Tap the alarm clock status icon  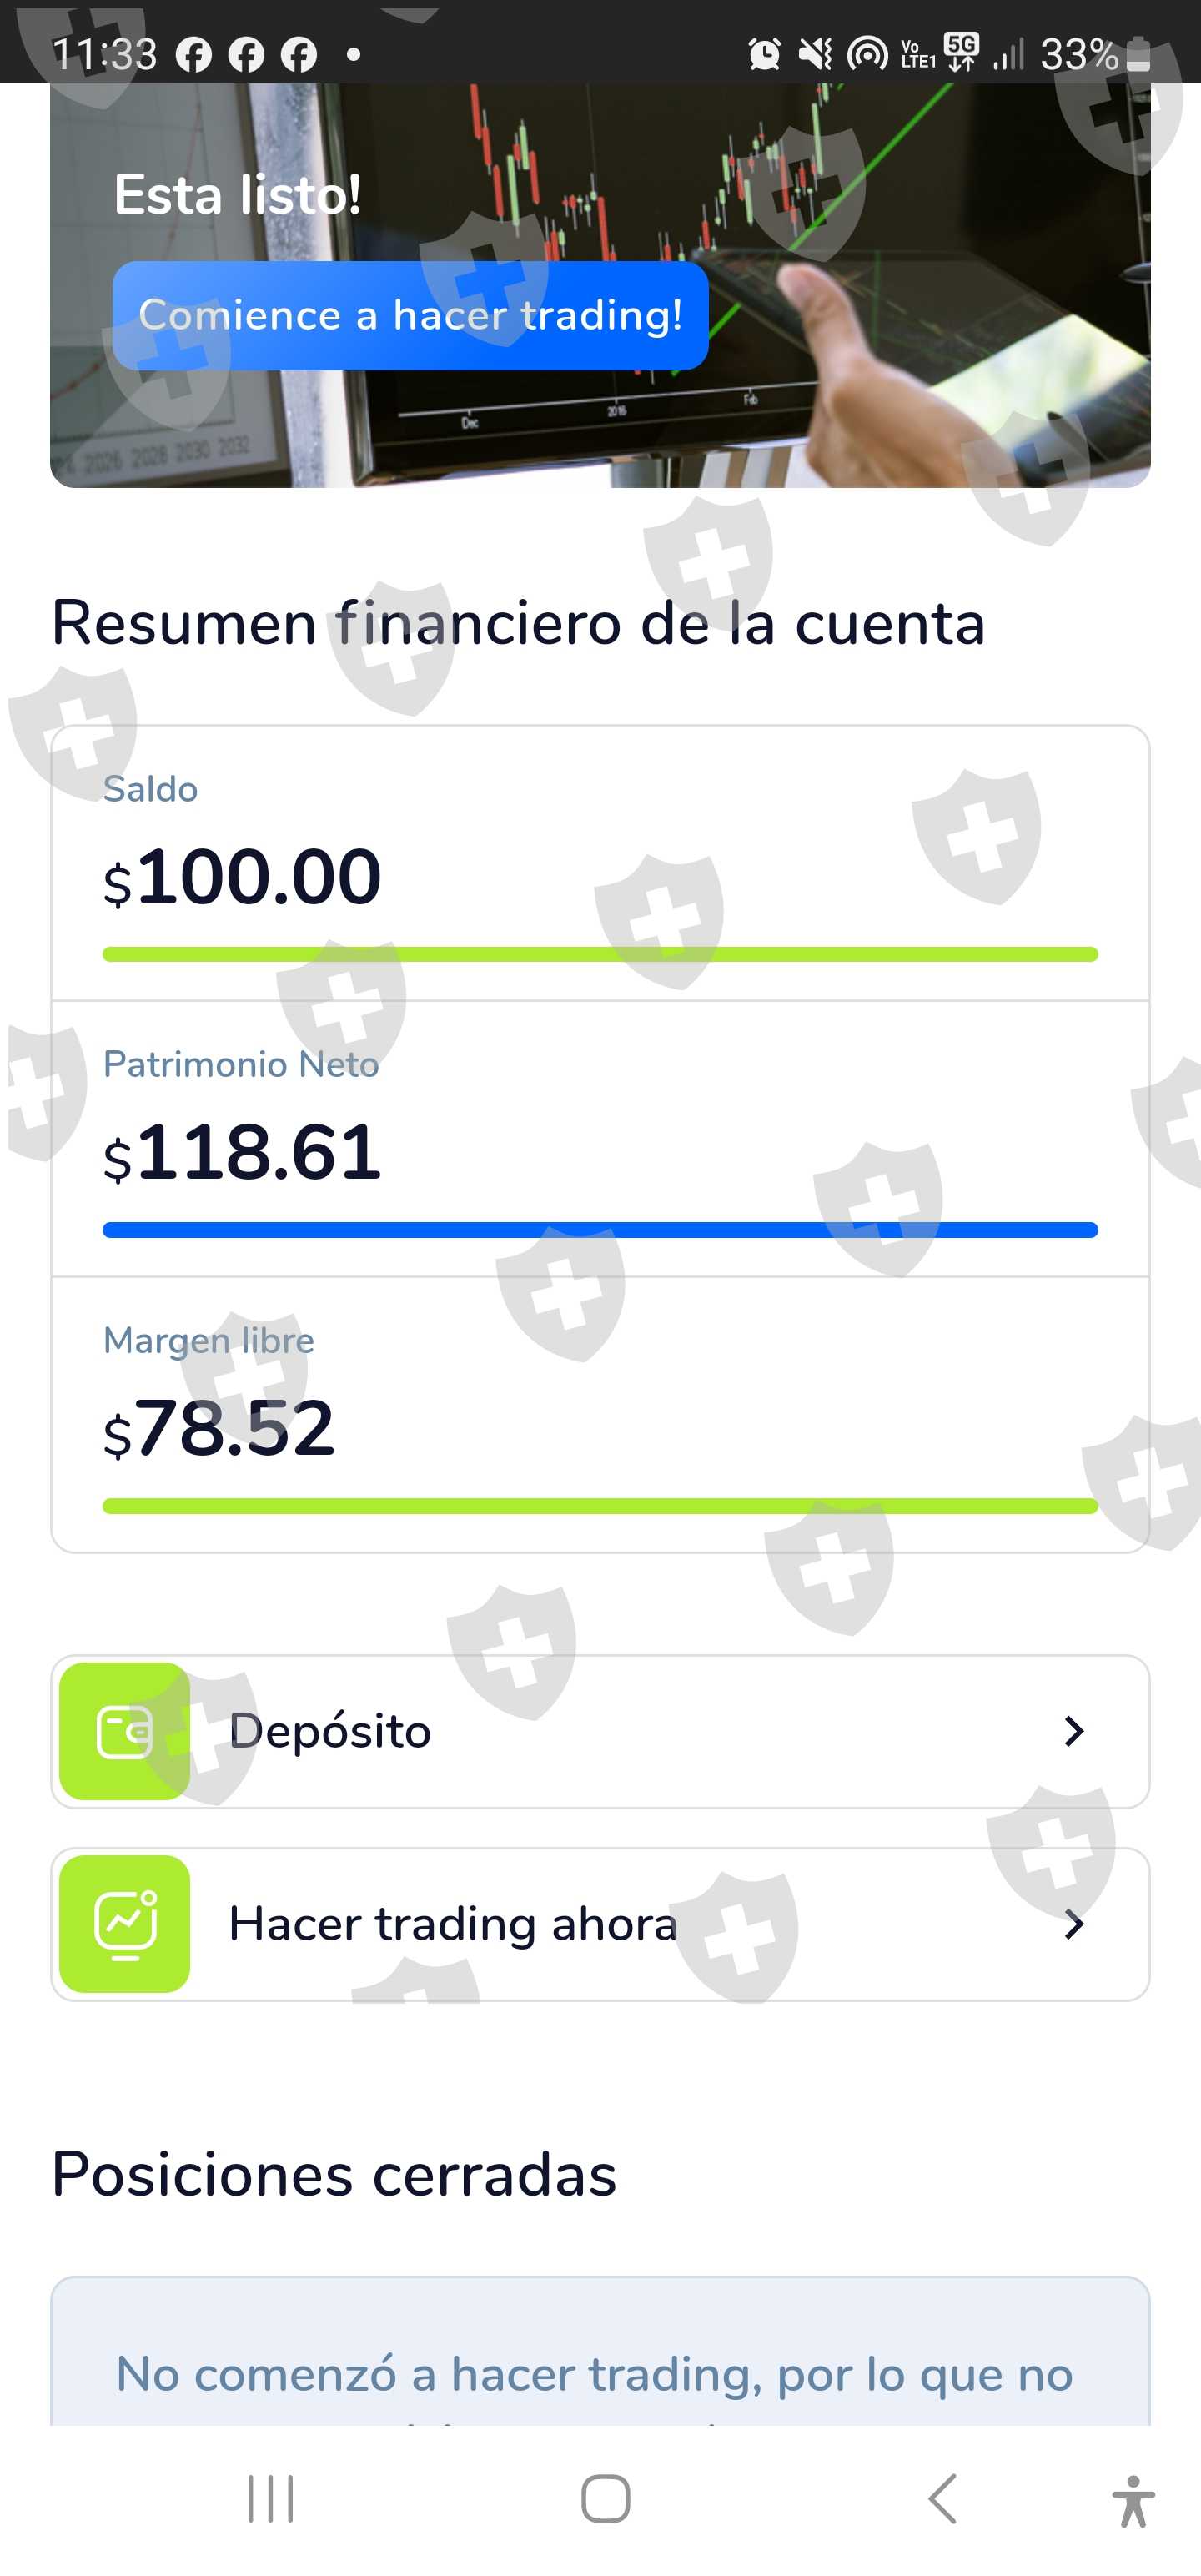[x=764, y=54]
